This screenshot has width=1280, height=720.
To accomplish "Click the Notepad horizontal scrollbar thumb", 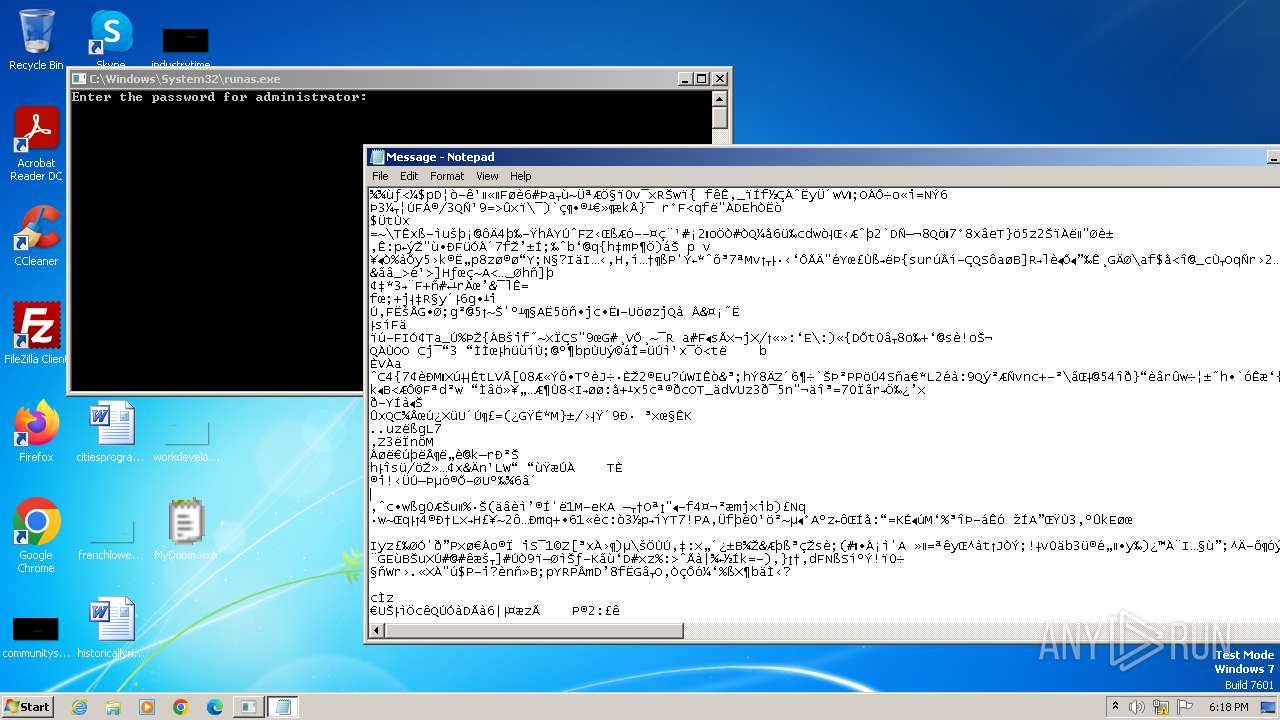I will [534, 630].
